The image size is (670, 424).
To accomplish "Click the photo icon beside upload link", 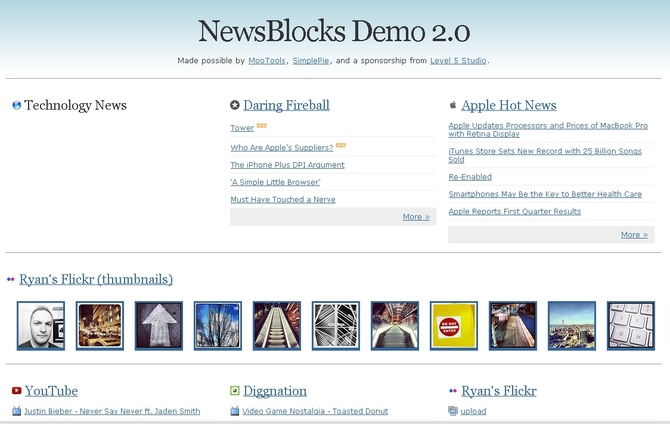I will pyautogui.click(x=453, y=411).
